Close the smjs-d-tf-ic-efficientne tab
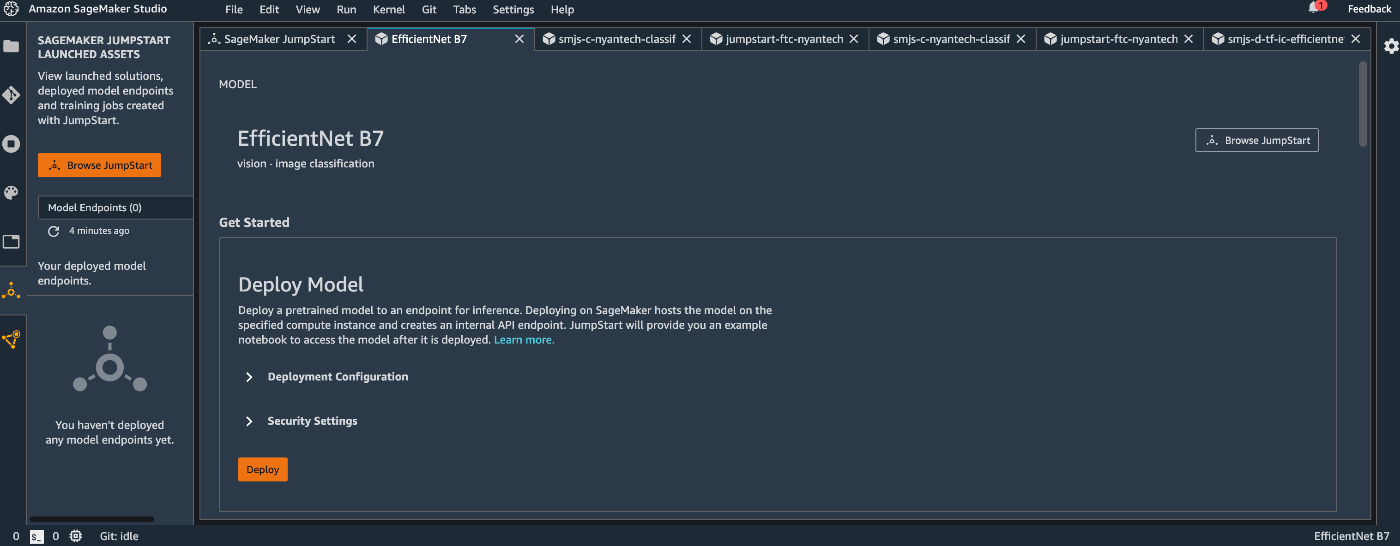The height and width of the screenshot is (546, 1400). (x=1355, y=39)
